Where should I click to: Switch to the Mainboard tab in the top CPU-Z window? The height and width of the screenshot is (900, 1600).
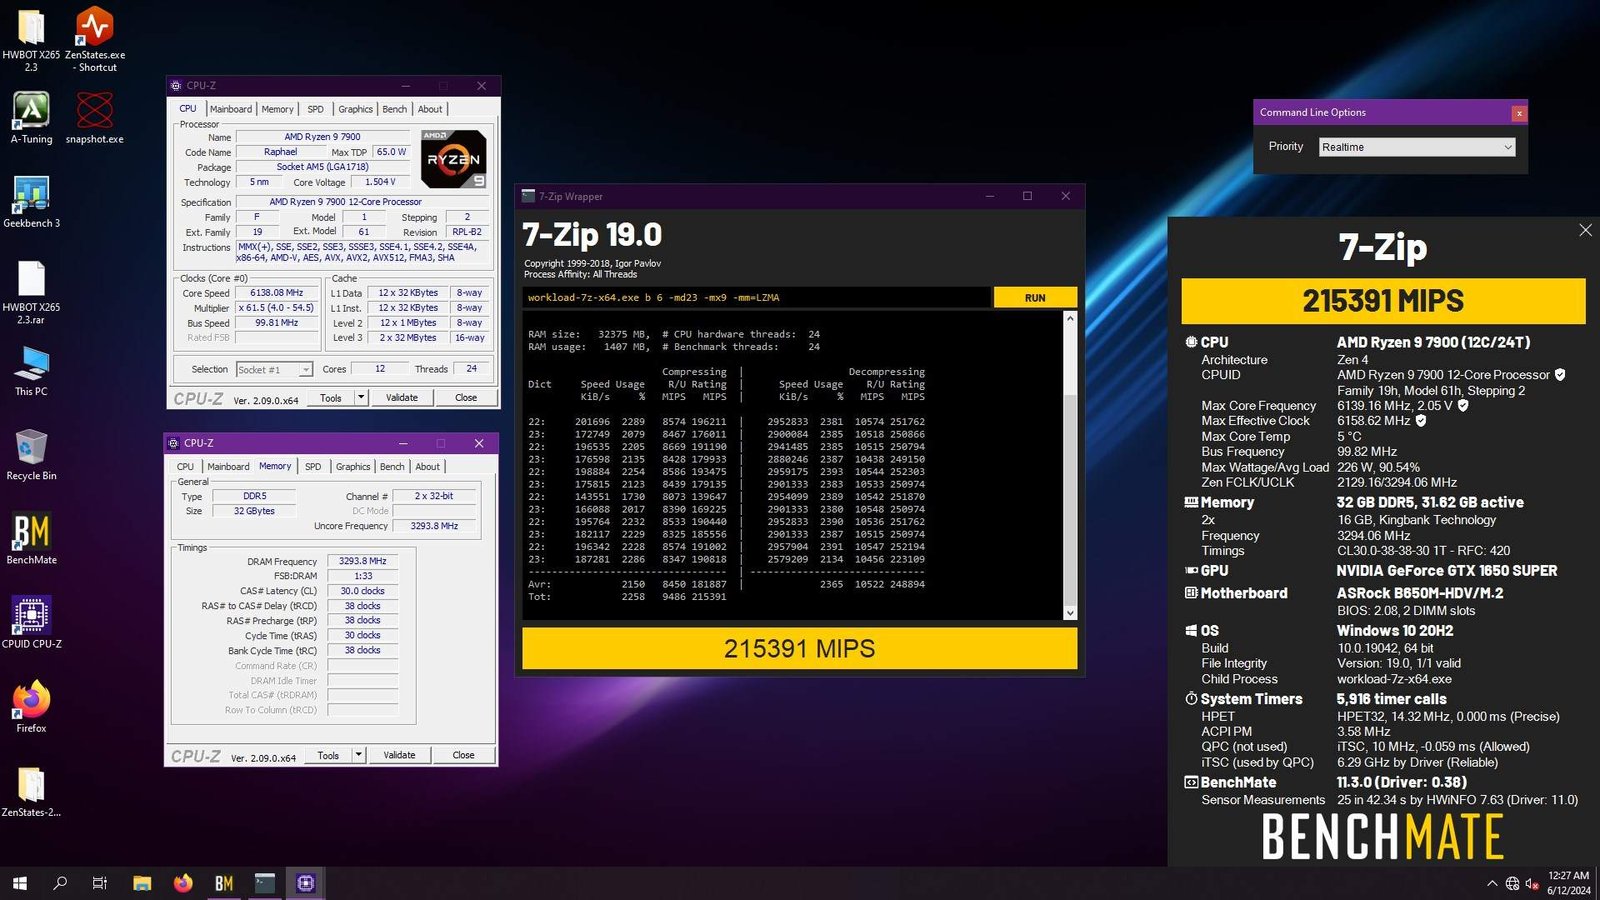tap(231, 109)
